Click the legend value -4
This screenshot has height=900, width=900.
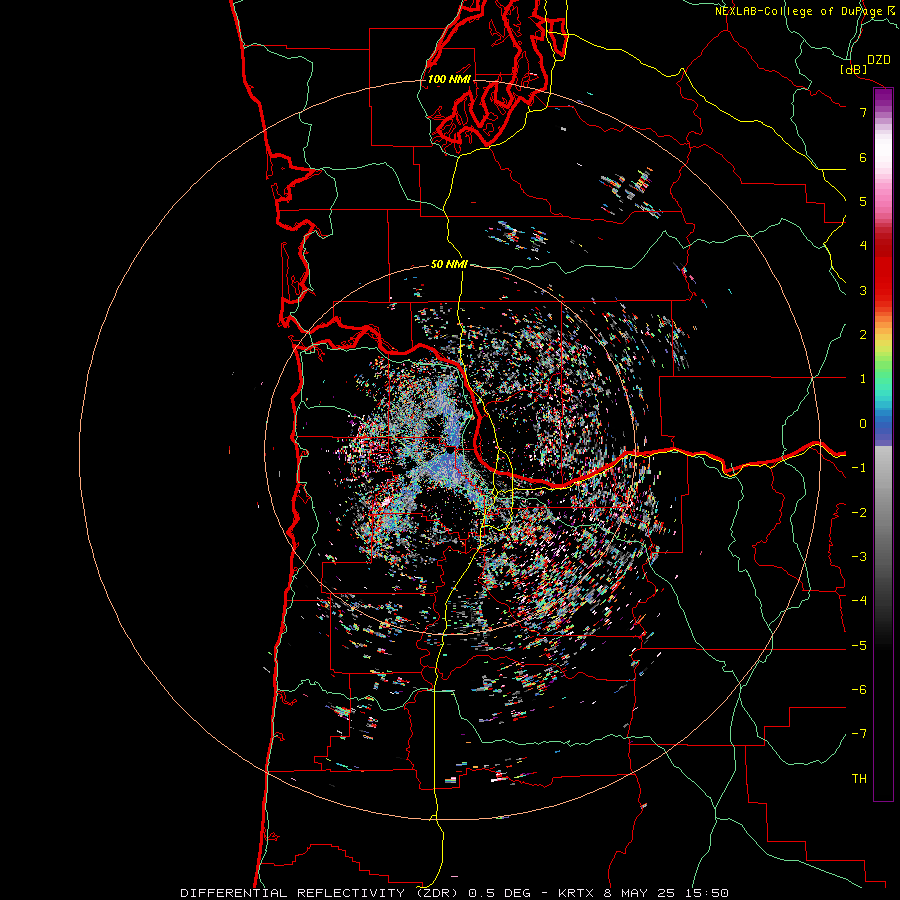[859, 601]
